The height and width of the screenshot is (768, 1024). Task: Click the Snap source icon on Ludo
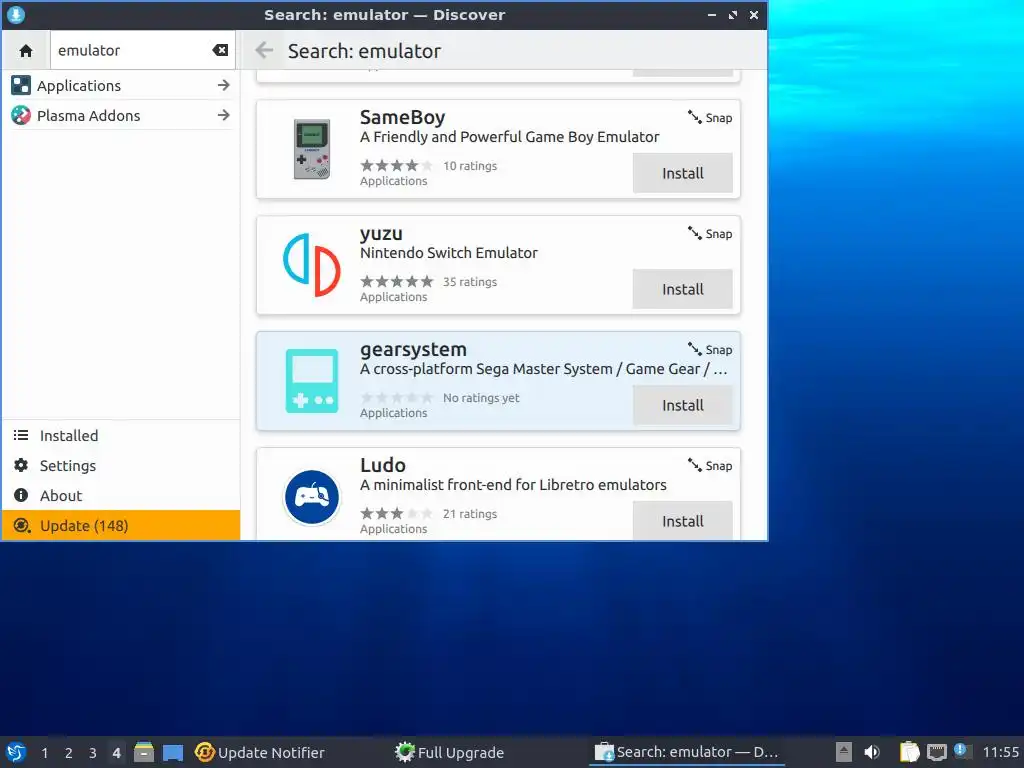tap(694, 465)
